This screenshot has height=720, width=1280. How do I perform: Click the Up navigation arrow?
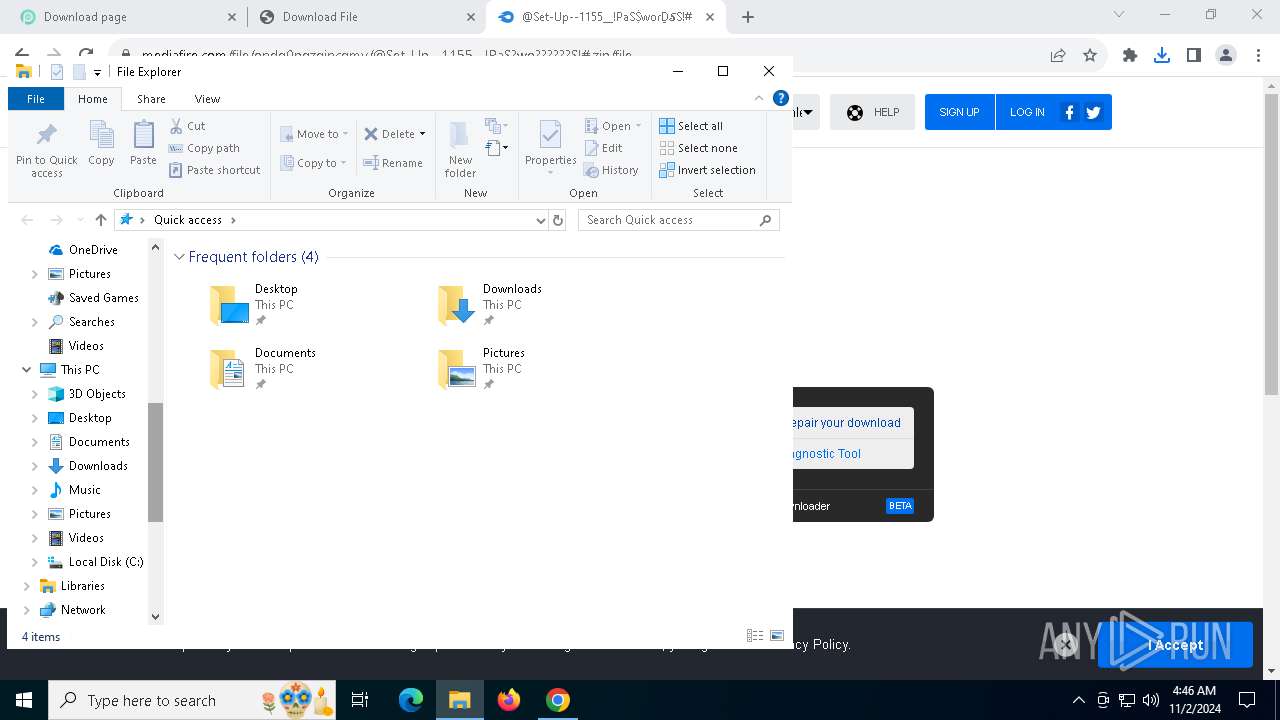pyautogui.click(x=100, y=220)
